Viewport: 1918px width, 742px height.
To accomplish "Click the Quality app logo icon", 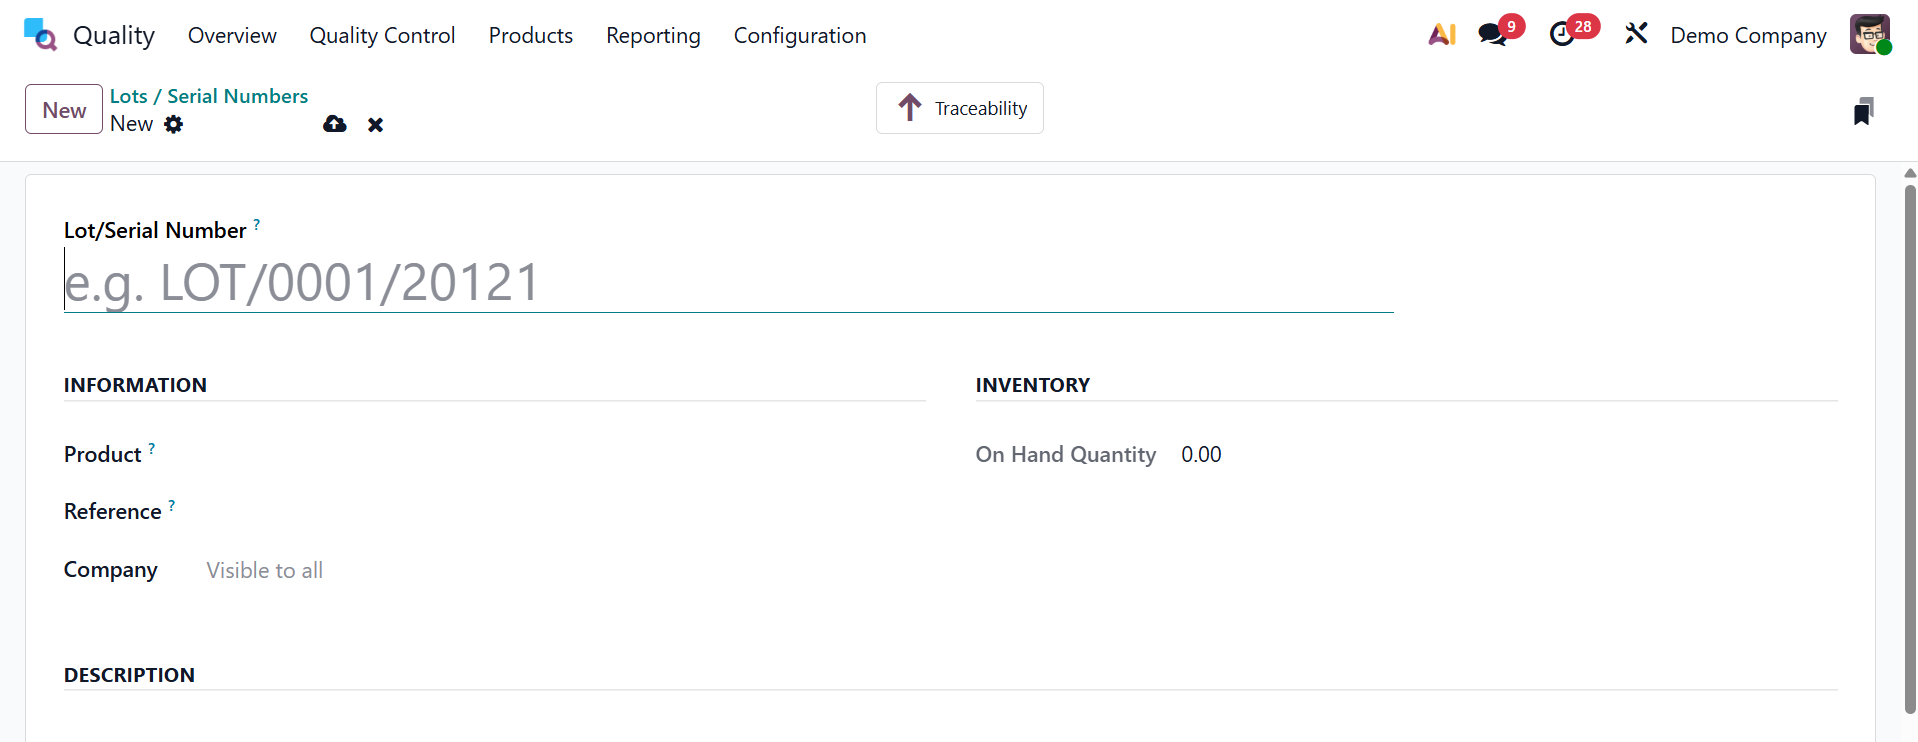I will [x=40, y=35].
